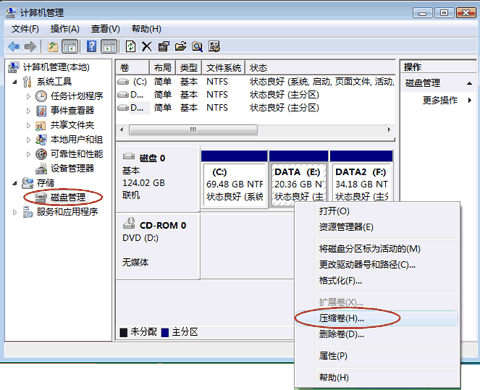Select the (C:) 69.48 GB partition block

[x=234, y=179]
